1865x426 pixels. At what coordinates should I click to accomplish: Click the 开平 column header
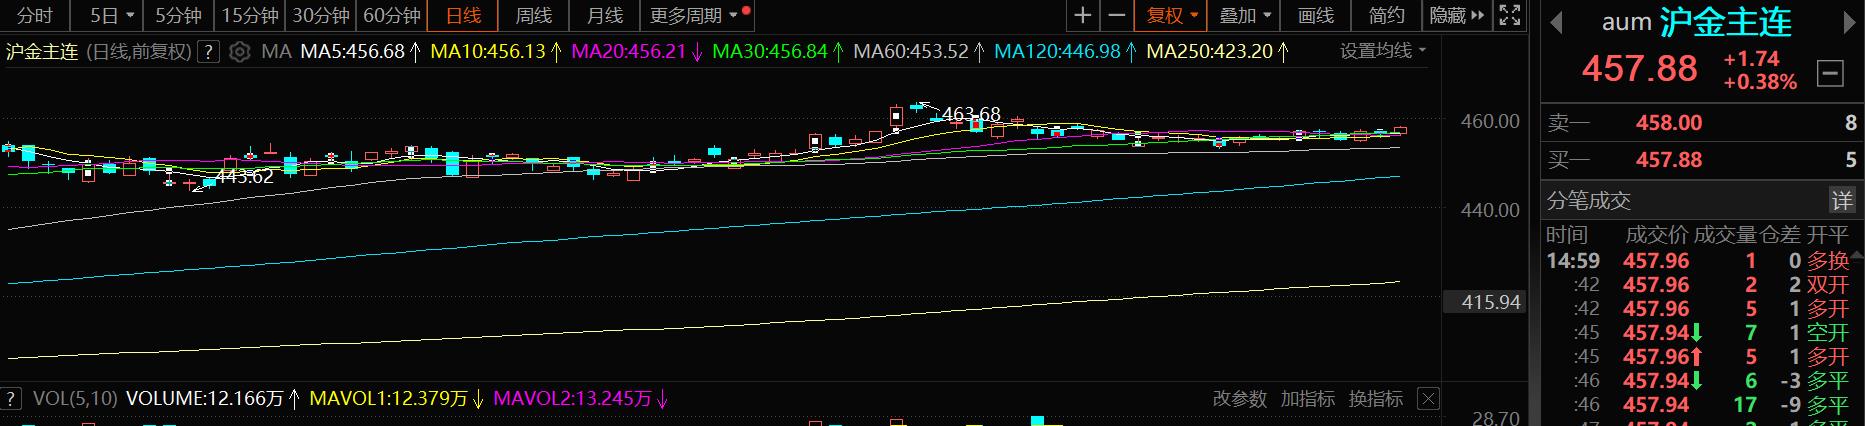tap(1828, 235)
